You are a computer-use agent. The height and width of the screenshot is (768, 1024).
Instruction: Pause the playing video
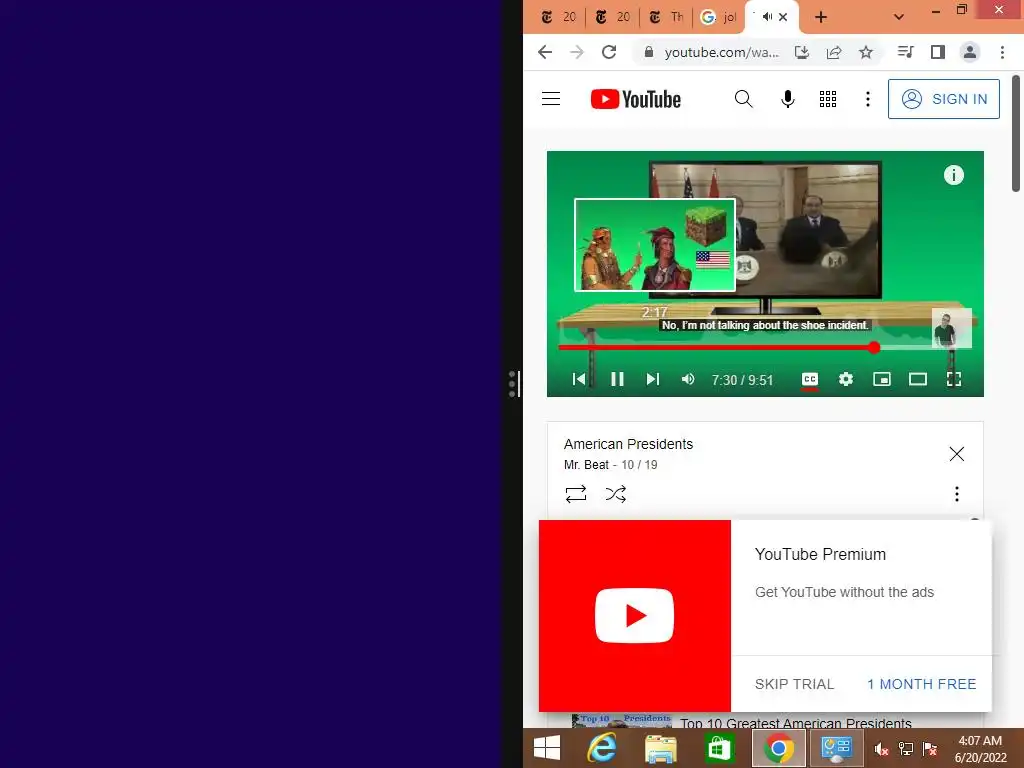click(x=617, y=379)
